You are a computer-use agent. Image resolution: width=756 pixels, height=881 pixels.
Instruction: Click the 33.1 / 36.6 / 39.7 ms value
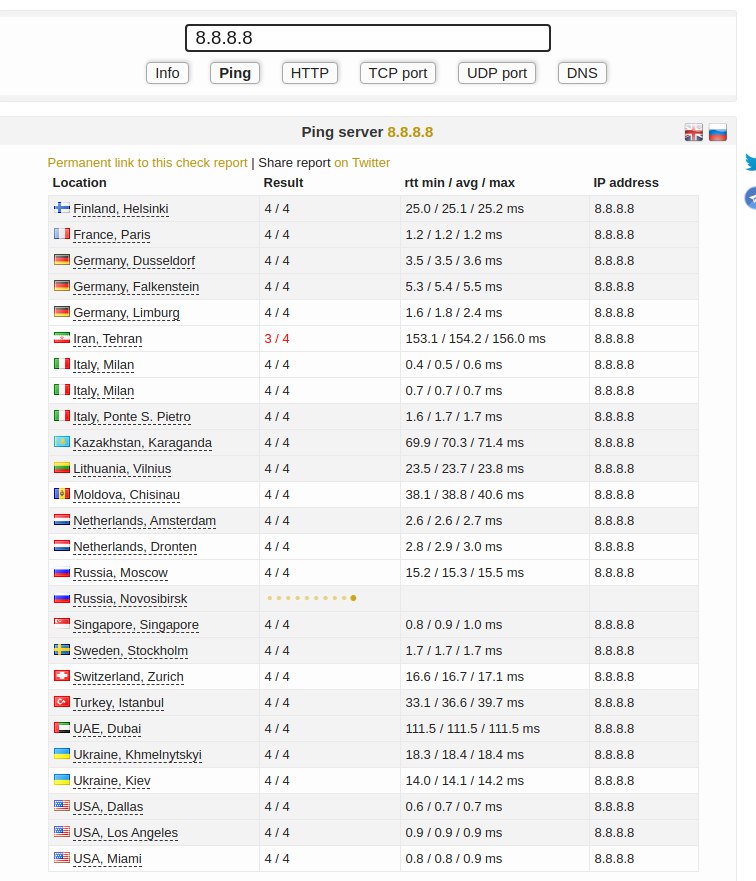pyautogui.click(x=464, y=703)
